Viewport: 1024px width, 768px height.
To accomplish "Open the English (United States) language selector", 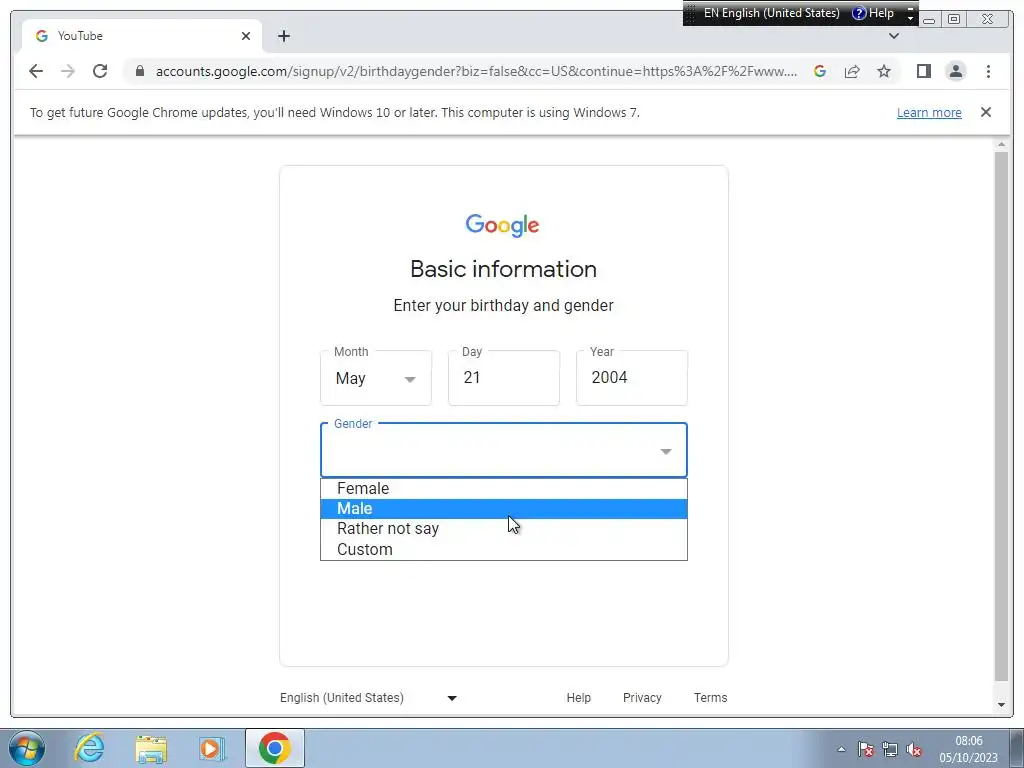I will click(368, 697).
